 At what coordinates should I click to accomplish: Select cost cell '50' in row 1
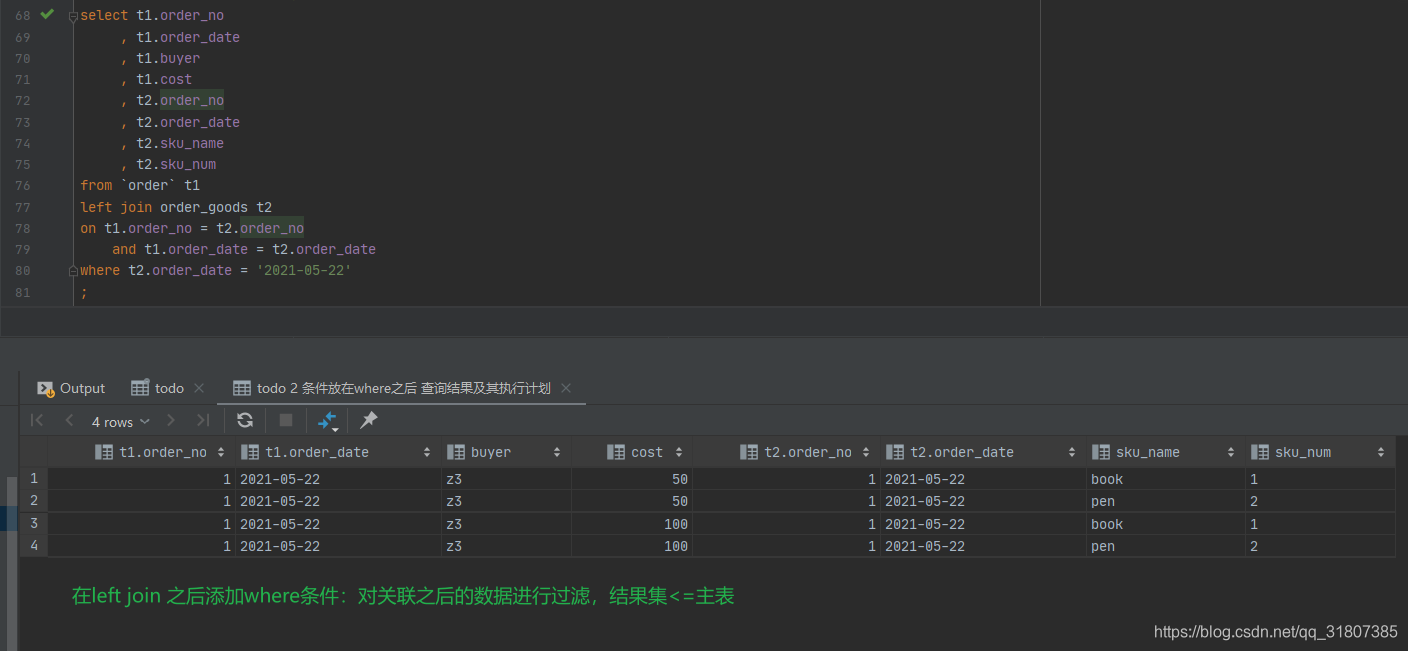pyautogui.click(x=632, y=479)
